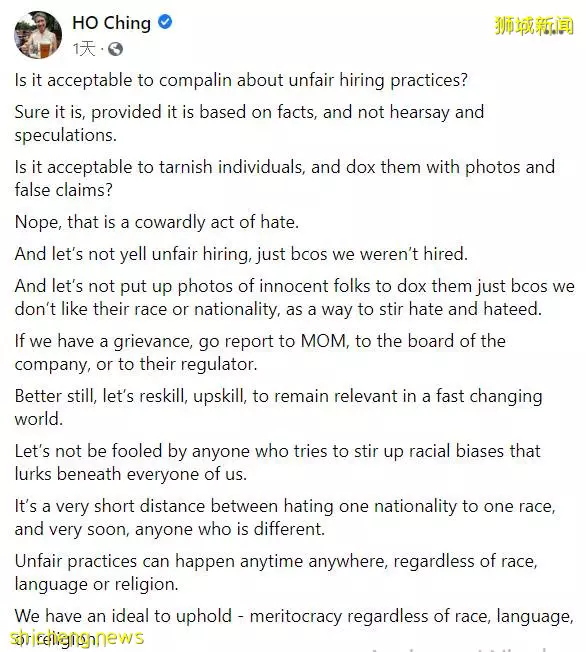The height and width of the screenshot is (652, 586).
Task: Open the 1天 post timestamp link
Action: tap(84, 49)
